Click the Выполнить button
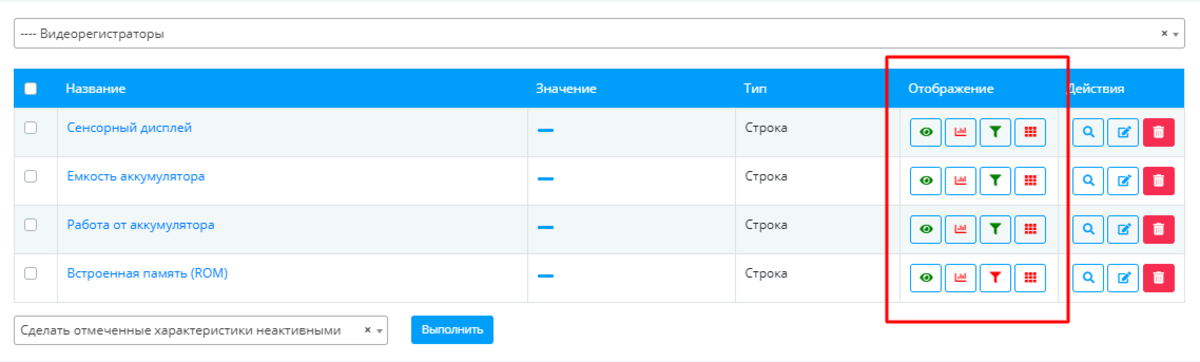Screen dimensions: 1200x362 coord(452,329)
